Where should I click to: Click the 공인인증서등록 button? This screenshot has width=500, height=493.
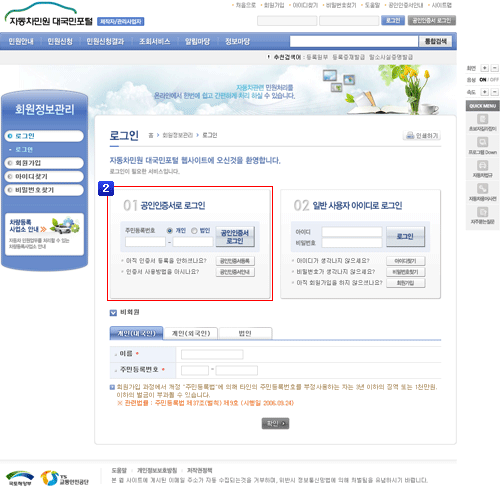point(235,261)
